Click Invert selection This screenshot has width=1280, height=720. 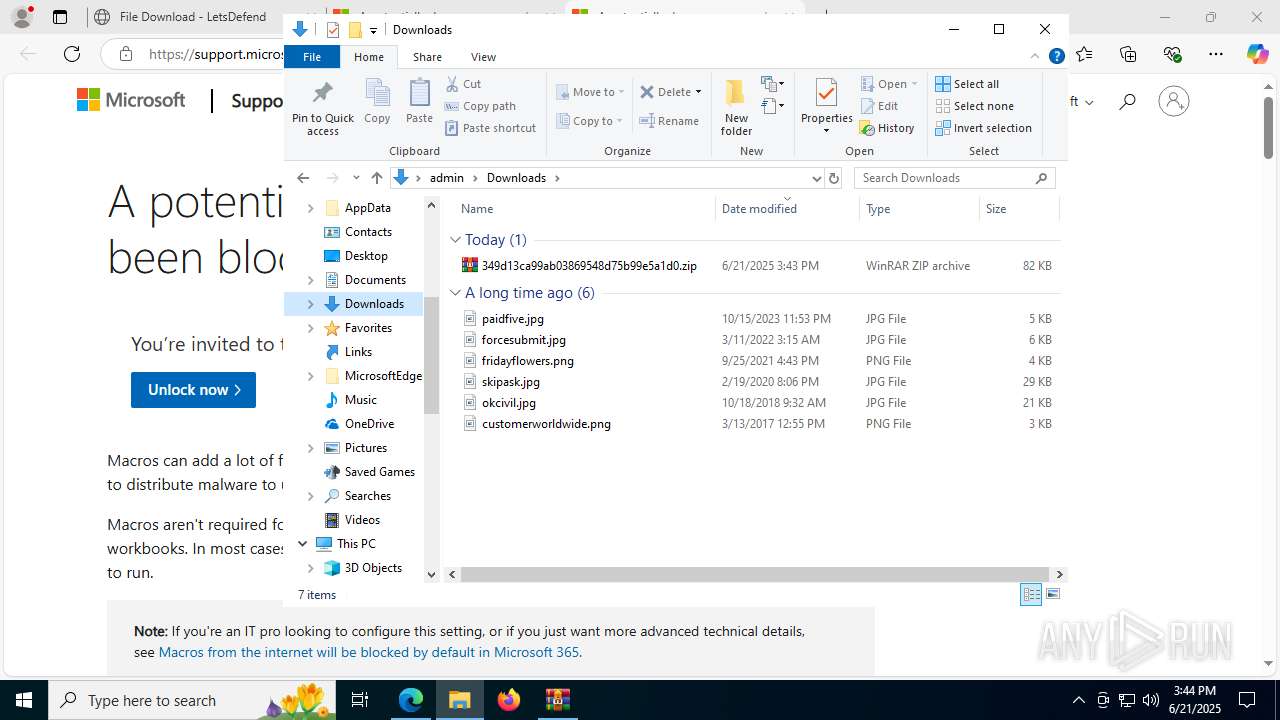[984, 128]
